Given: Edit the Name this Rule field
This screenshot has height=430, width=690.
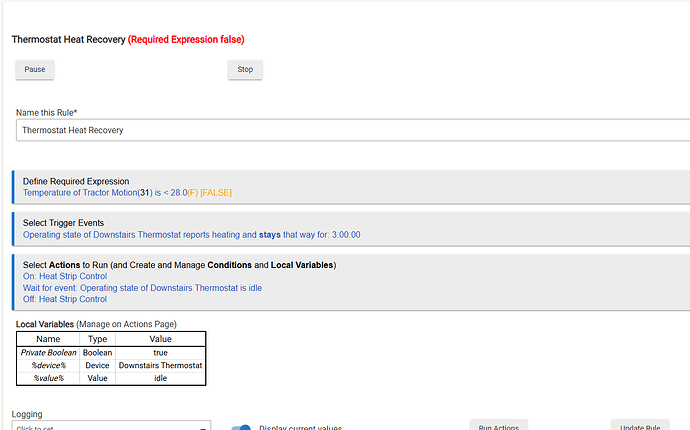Looking at the screenshot, I should pyautogui.click(x=353, y=130).
